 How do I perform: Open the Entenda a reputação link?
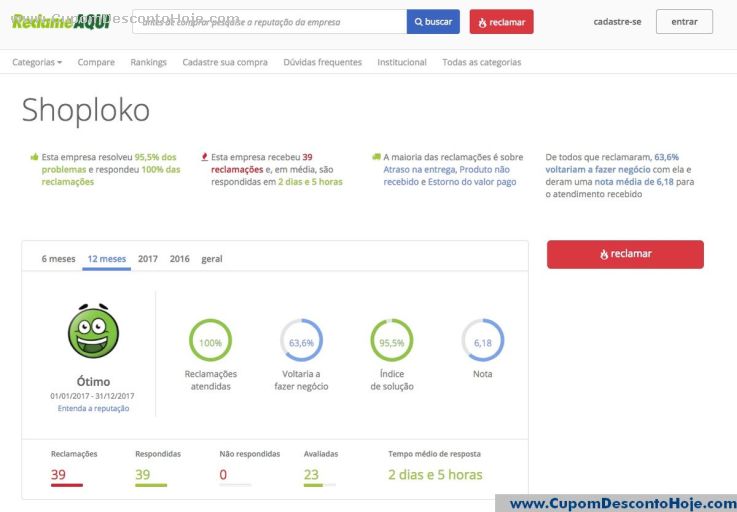[x=93, y=408]
